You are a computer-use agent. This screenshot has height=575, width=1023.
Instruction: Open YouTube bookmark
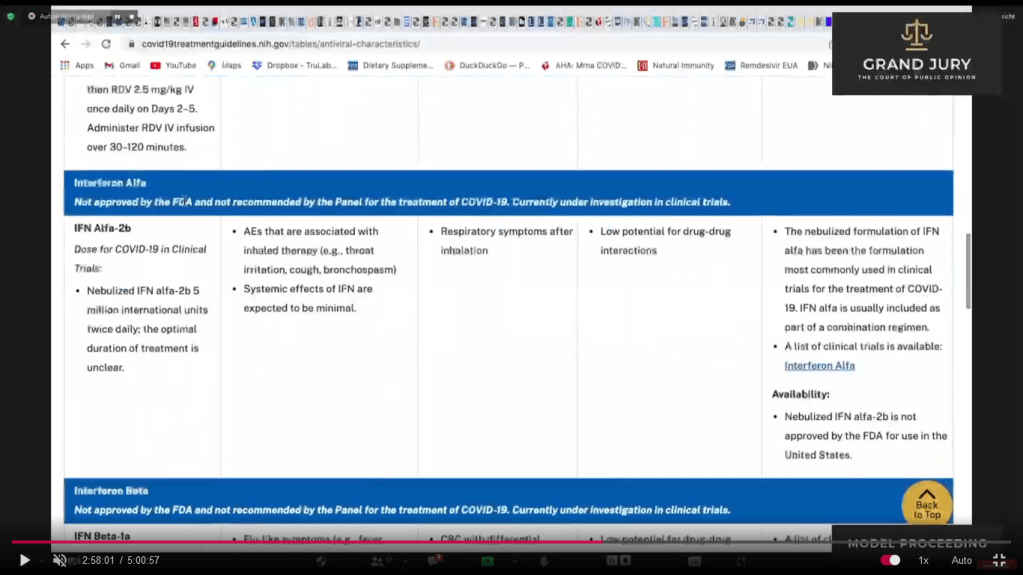[173, 66]
